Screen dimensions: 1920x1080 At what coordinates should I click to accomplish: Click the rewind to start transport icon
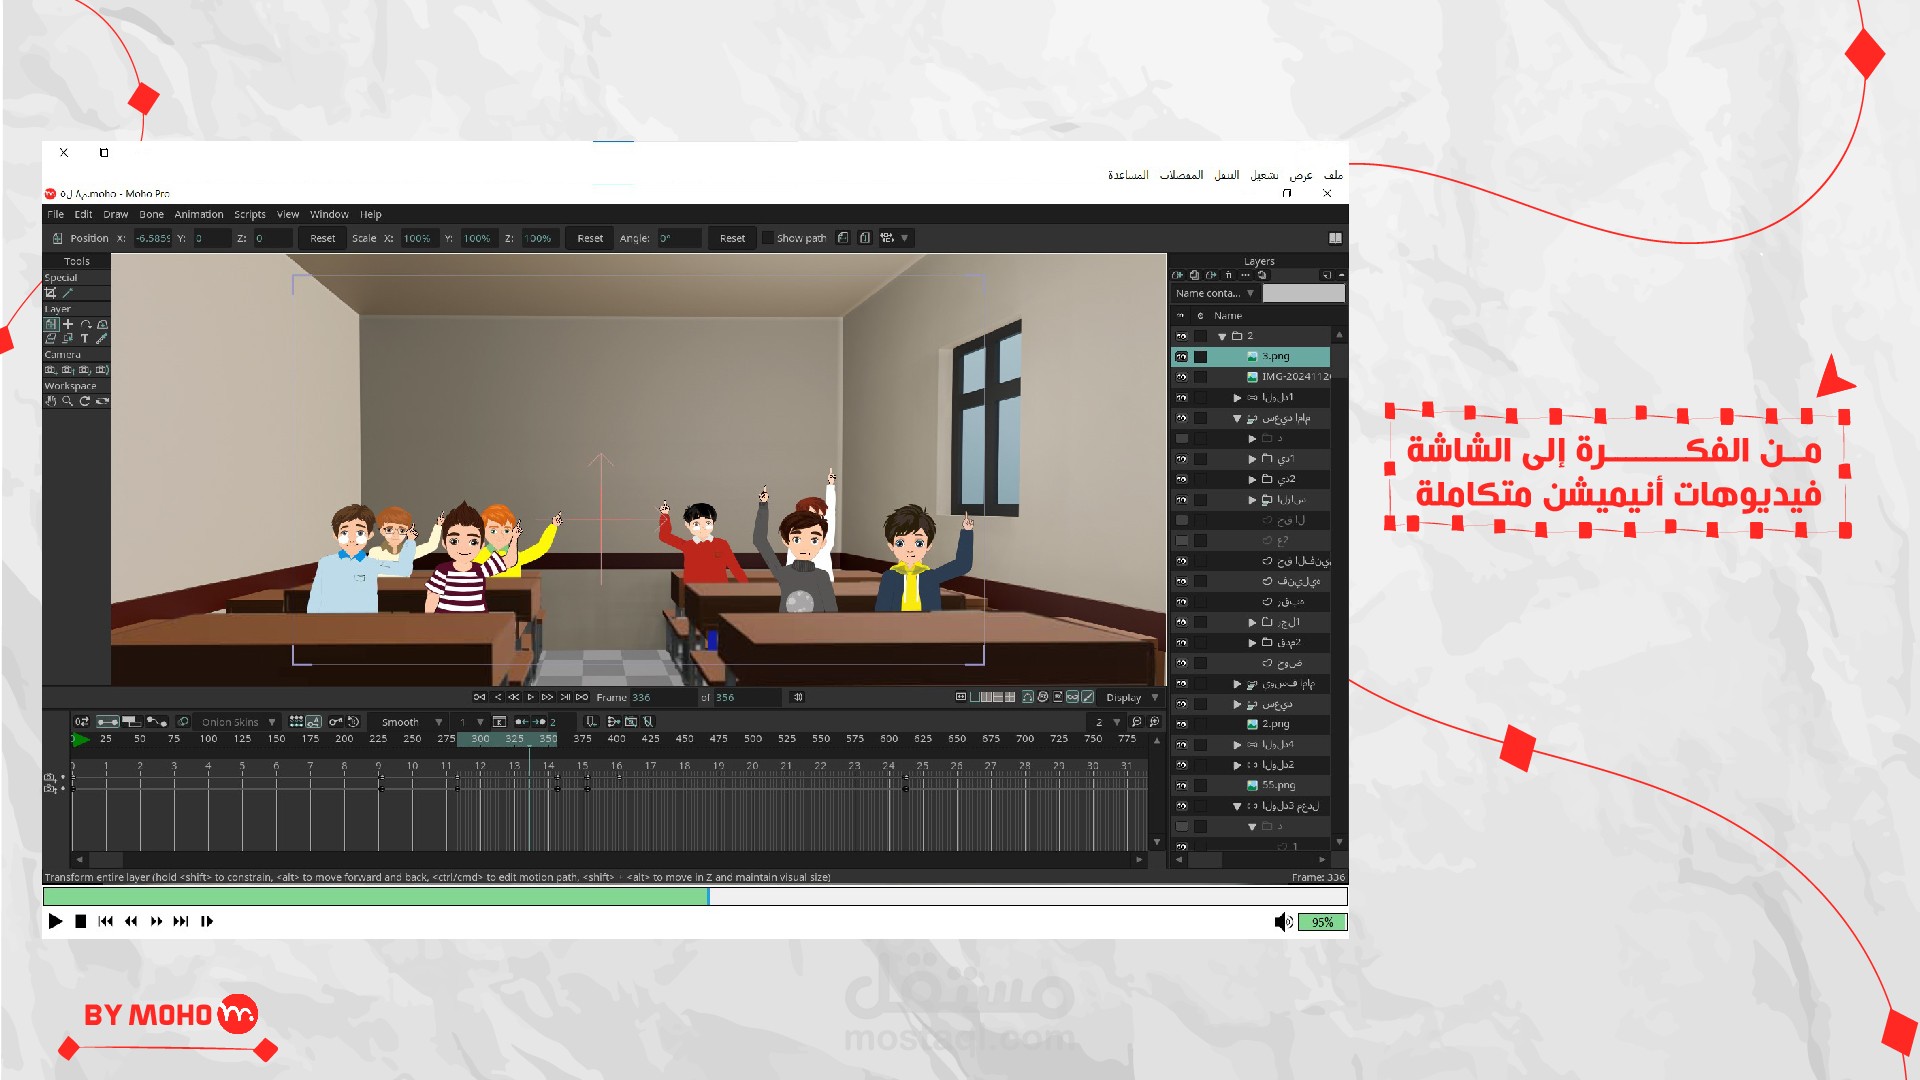pyautogui.click(x=480, y=697)
